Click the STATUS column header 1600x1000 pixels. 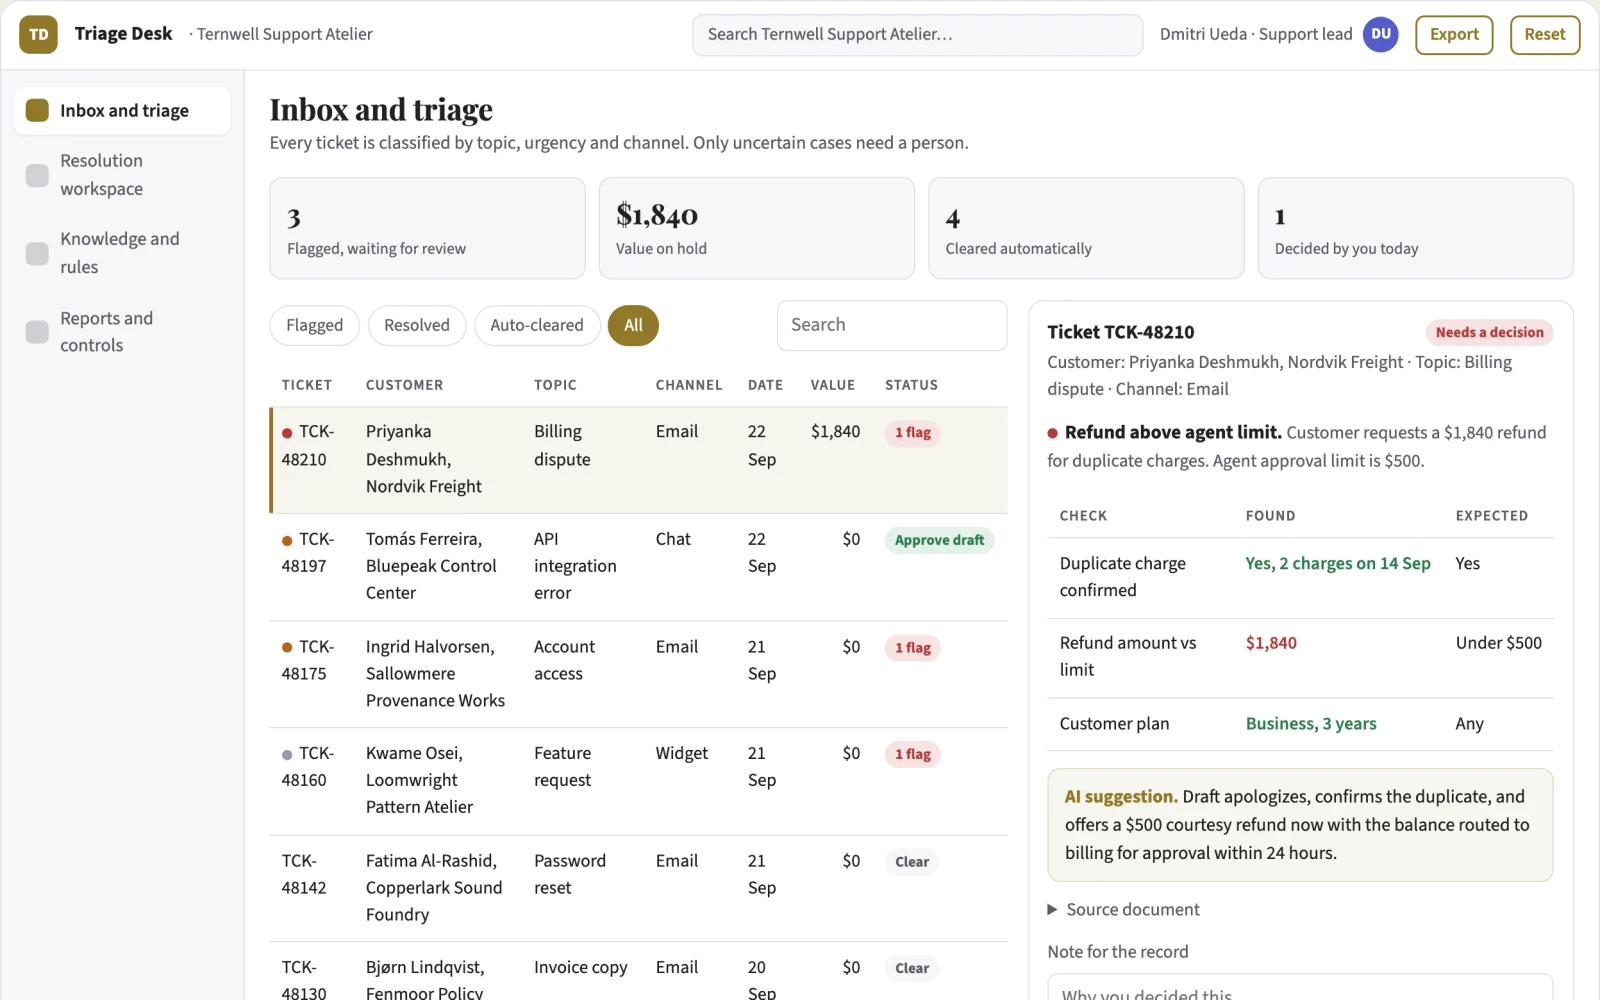[x=911, y=385]
